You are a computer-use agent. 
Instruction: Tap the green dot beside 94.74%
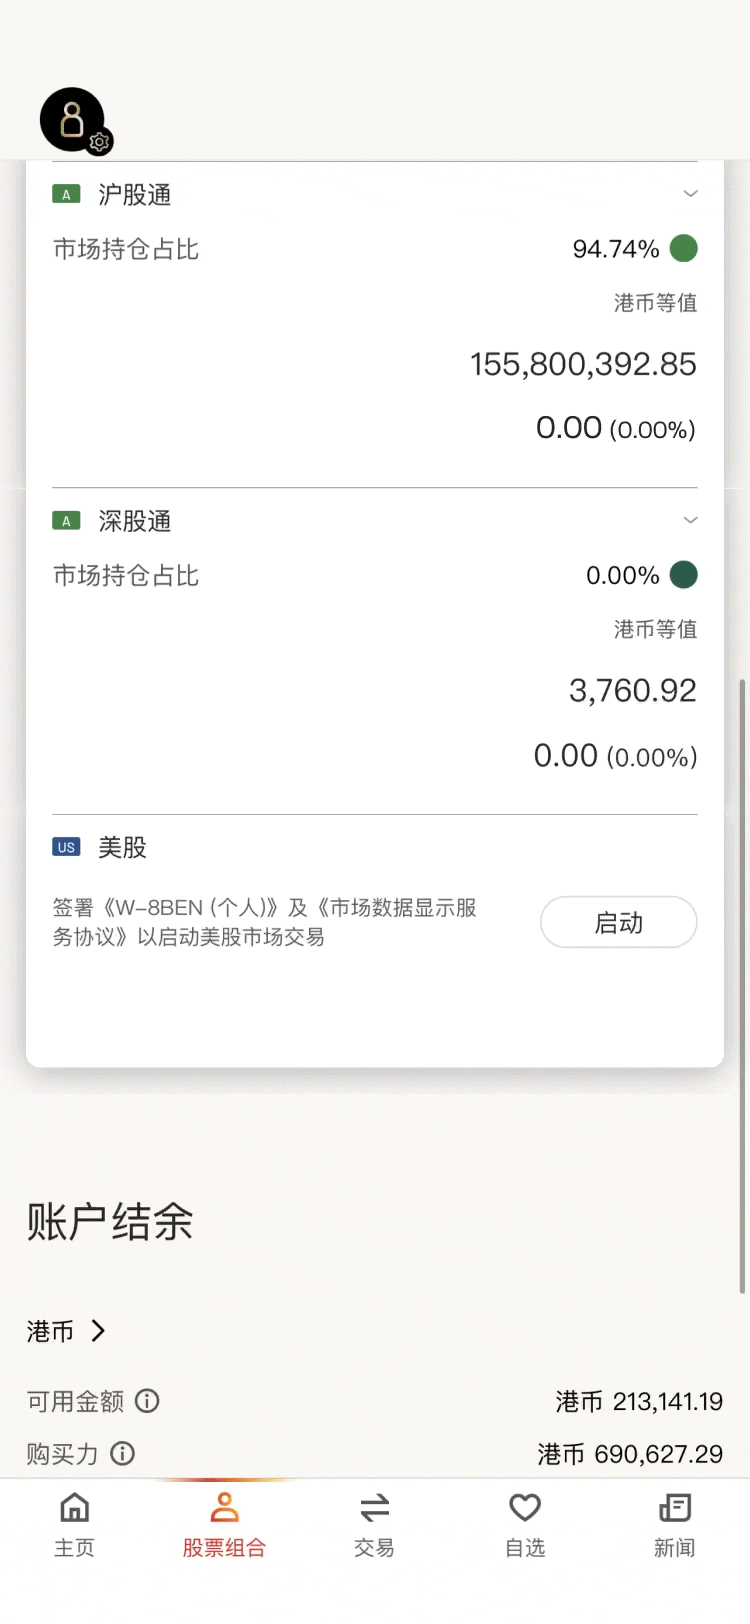[684, 248]
